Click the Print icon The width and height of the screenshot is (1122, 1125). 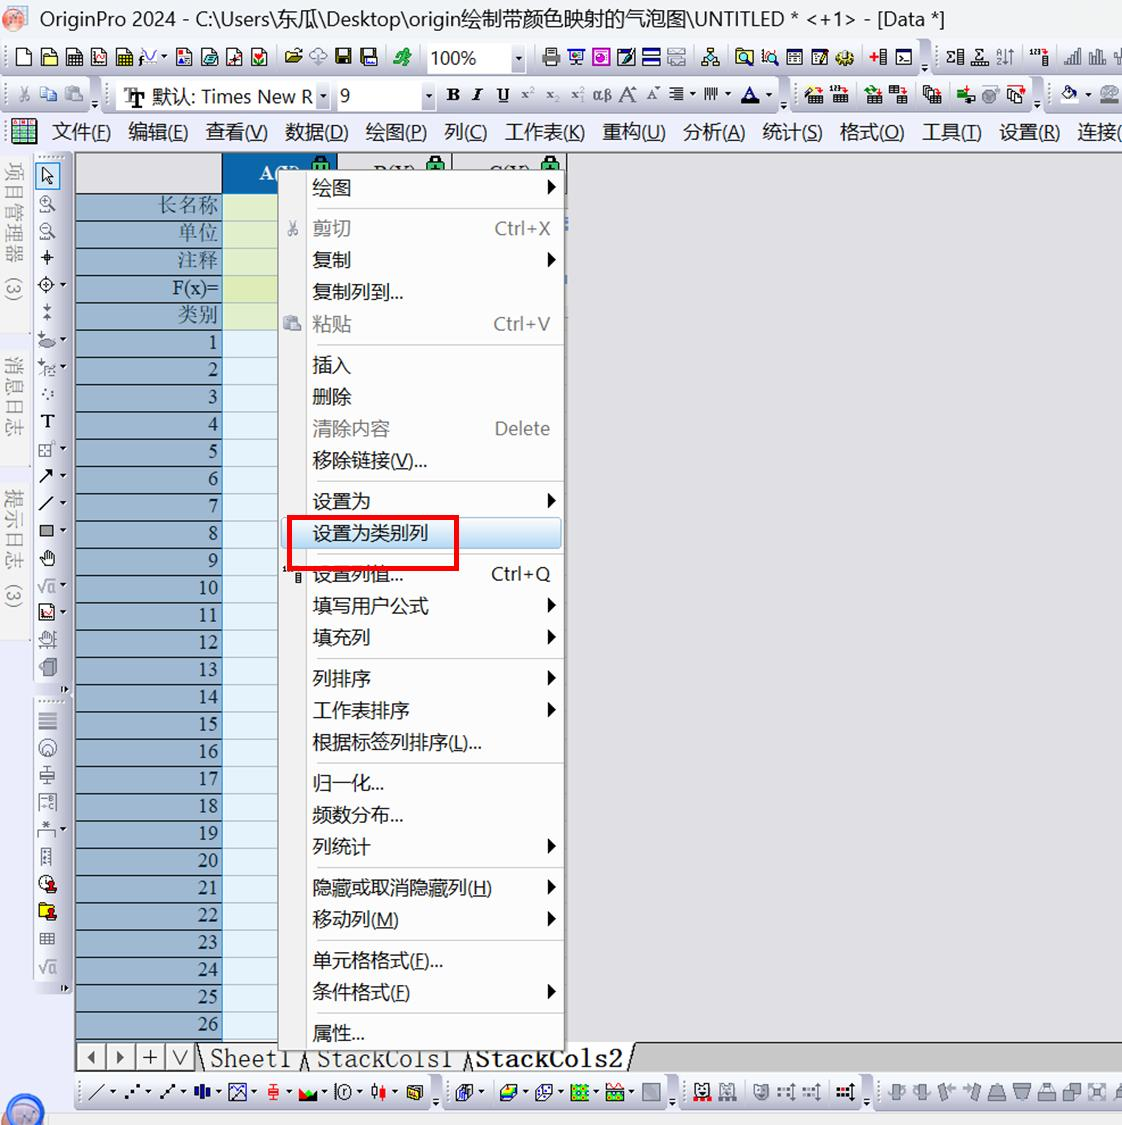pyautogui.click(x=551, y=57)
